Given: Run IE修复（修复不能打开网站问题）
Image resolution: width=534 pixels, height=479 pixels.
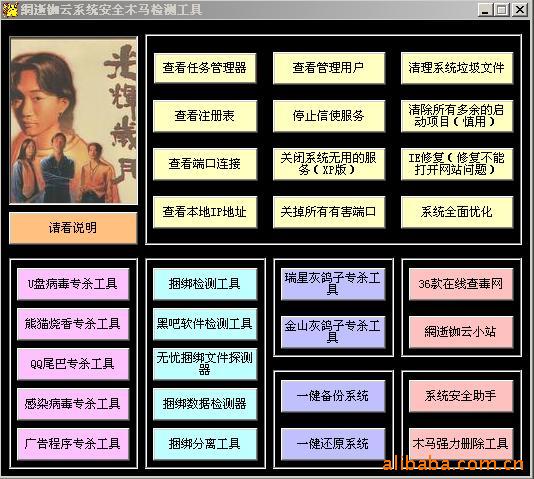Looking at the screenshot, I should tap(457, 164).
